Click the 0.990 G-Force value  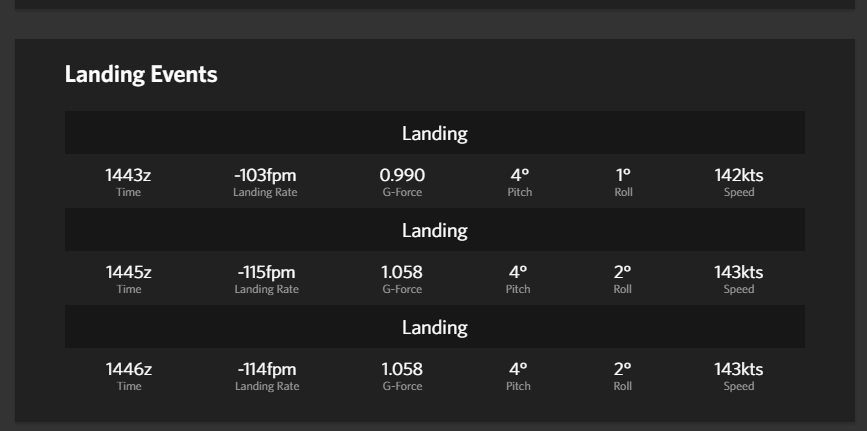tap(402, 175)
